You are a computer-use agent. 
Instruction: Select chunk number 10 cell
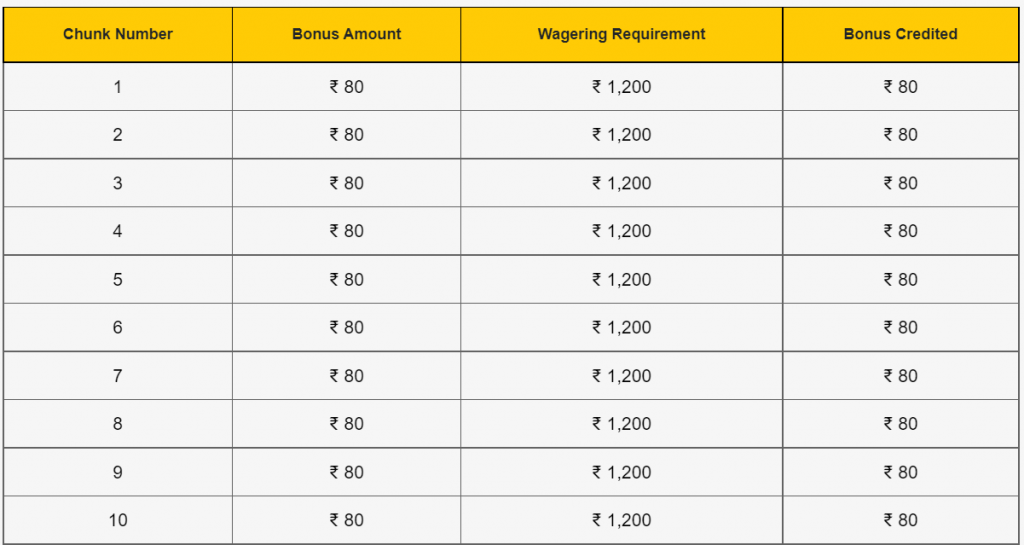pyautogui.click(x=118, y=520)
